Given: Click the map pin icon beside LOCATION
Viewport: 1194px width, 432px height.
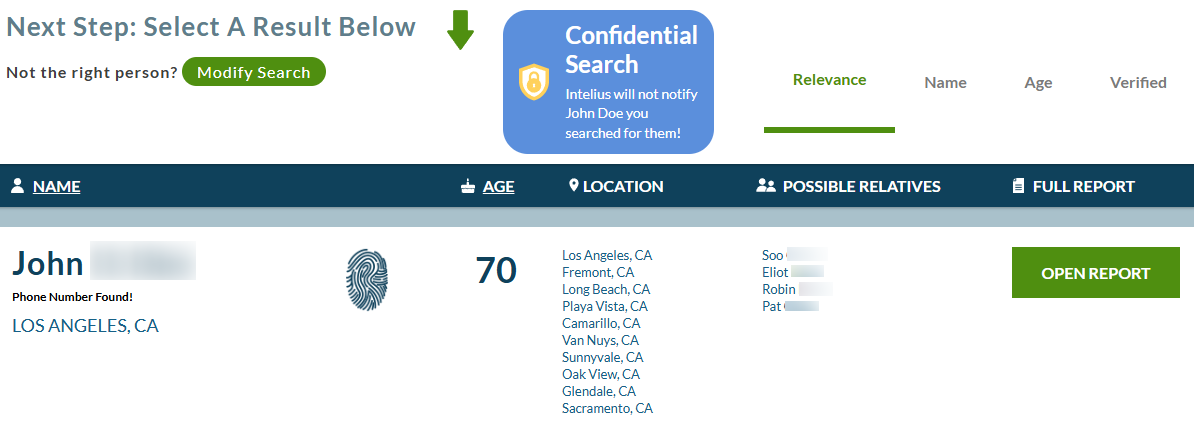Looking at the screenshot, I should point(574,186).
